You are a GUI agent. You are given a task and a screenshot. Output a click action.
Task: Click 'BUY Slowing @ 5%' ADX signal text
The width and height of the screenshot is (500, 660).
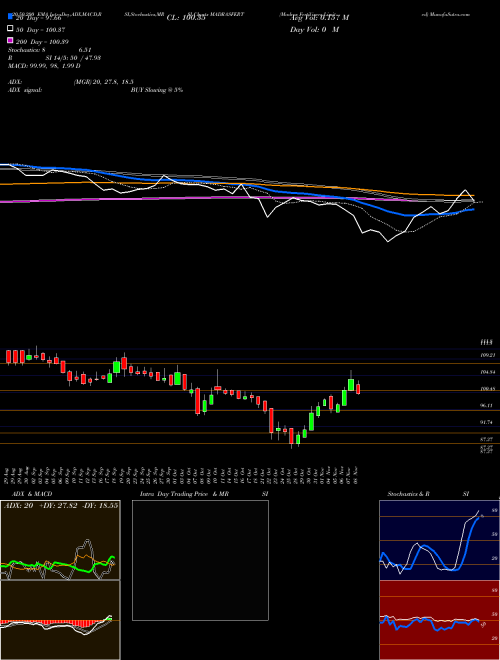click(x=157, y=90)
